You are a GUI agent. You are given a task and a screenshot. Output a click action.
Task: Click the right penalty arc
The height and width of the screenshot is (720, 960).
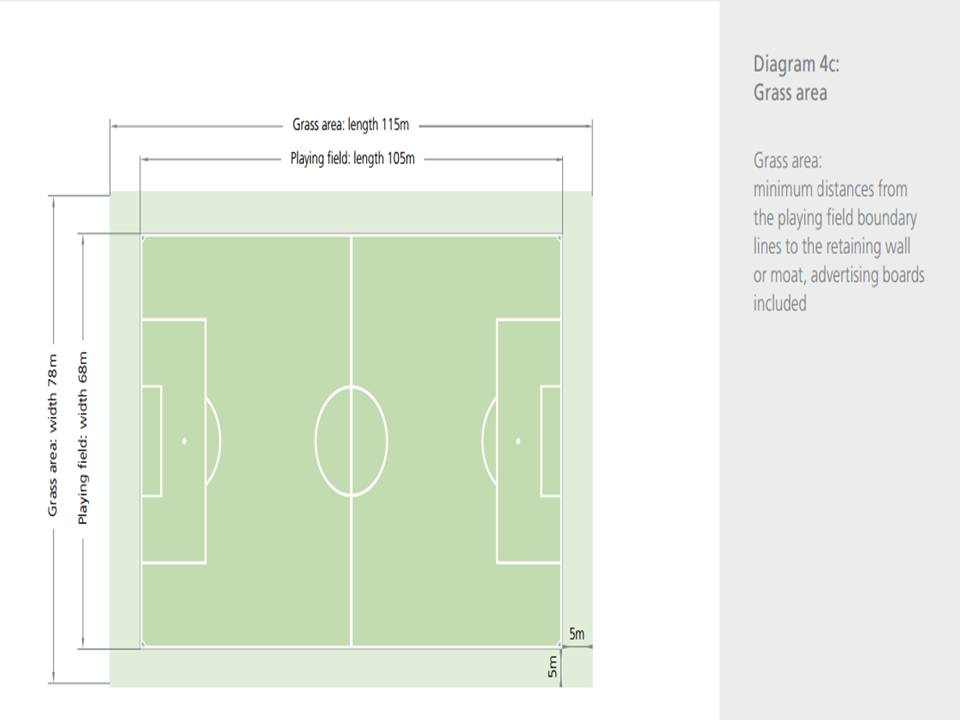(x=488, y=441)
